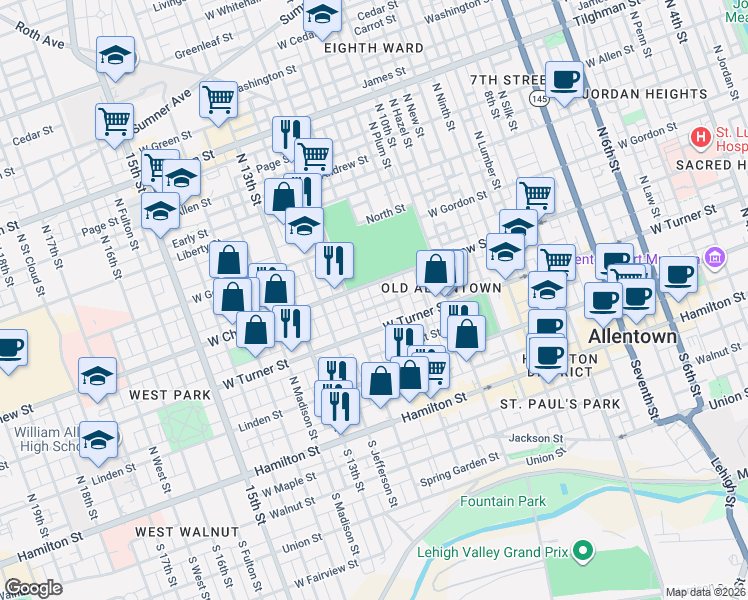Click the Lehigh Valley Grand Prix text
This screenshot has width=748, height=600.
coord(493,552)
